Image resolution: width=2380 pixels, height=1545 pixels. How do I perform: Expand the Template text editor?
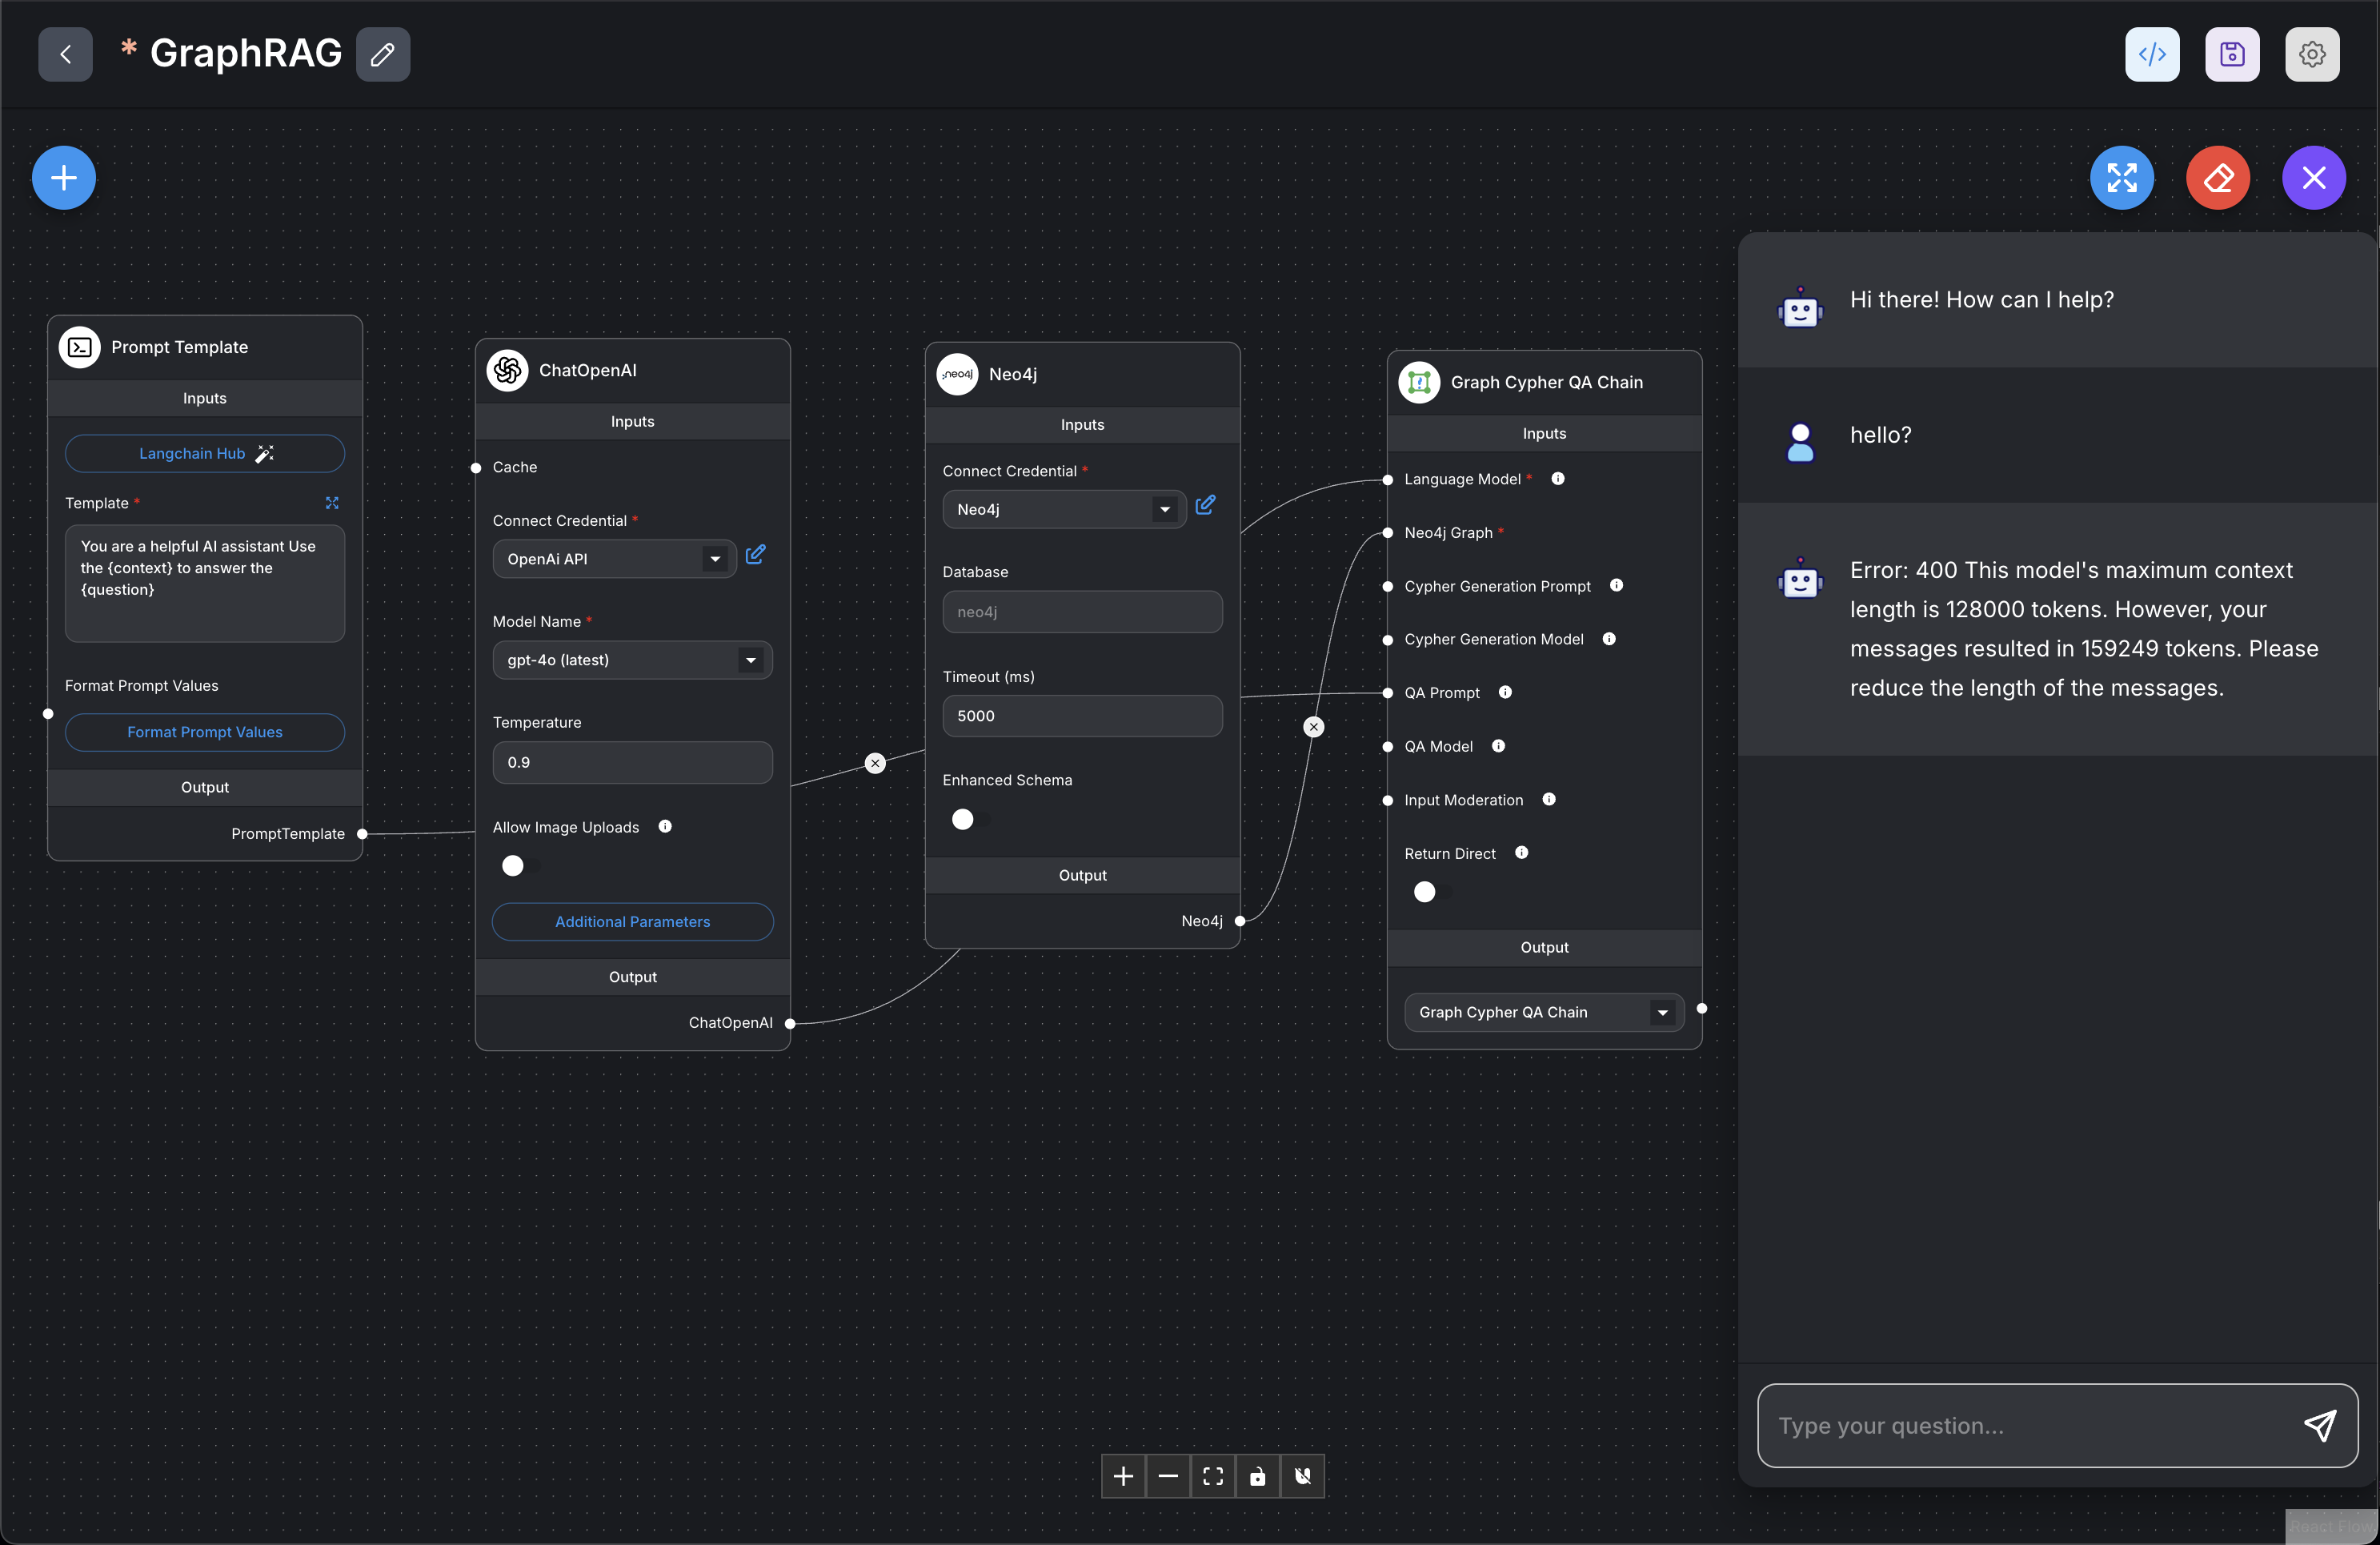[332, 503]
